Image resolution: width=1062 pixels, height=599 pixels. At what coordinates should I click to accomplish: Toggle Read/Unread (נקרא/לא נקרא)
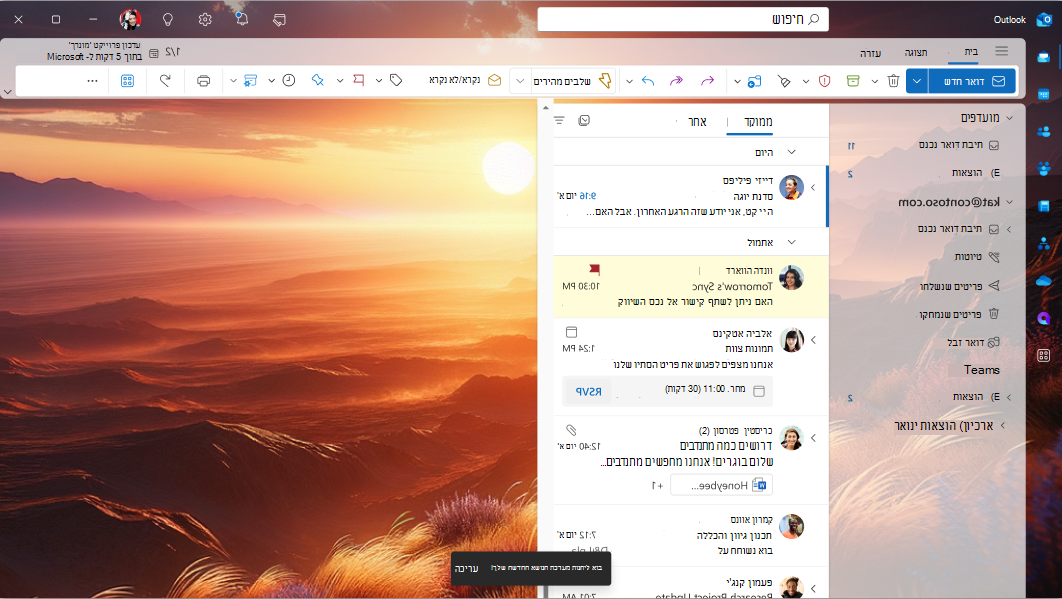(x=465, y=80)
